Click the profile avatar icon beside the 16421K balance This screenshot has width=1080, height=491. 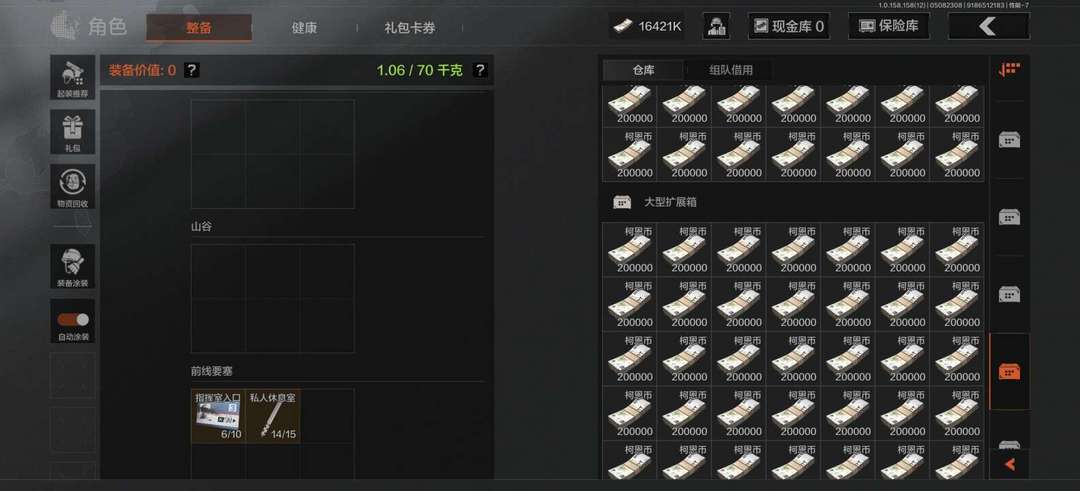point(716,26)
